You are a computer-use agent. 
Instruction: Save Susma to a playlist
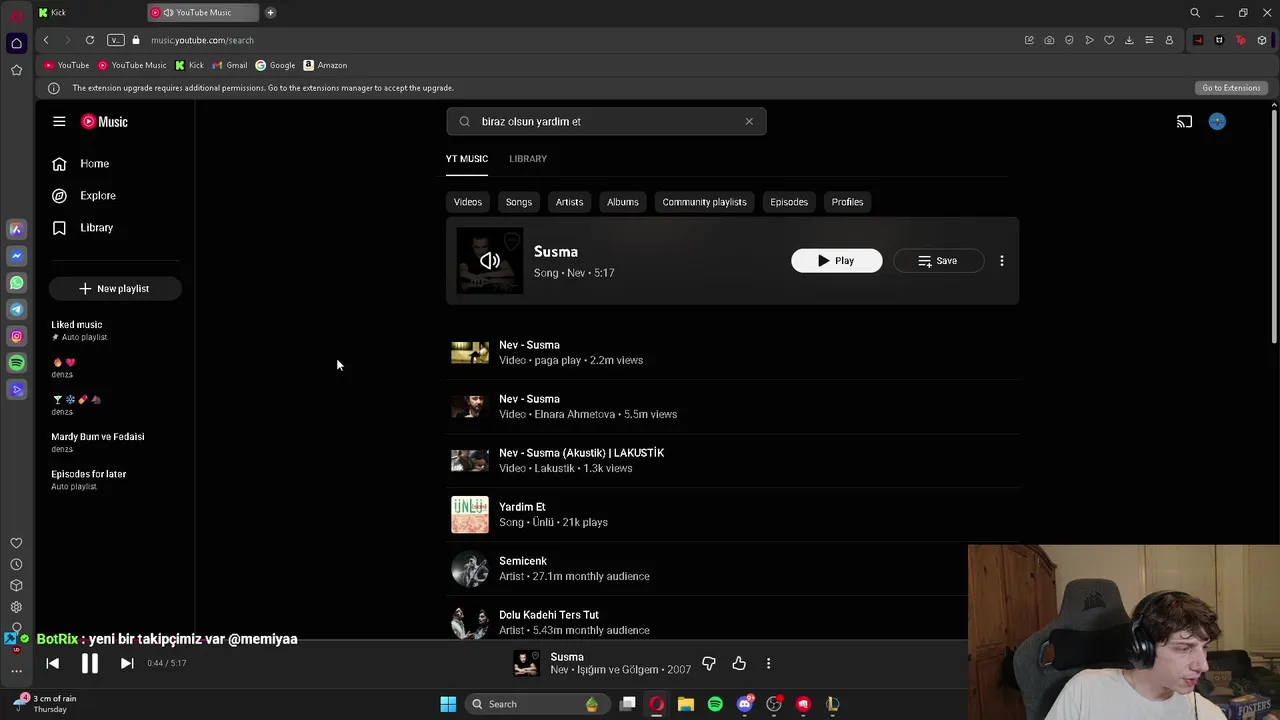pos(938,260)
